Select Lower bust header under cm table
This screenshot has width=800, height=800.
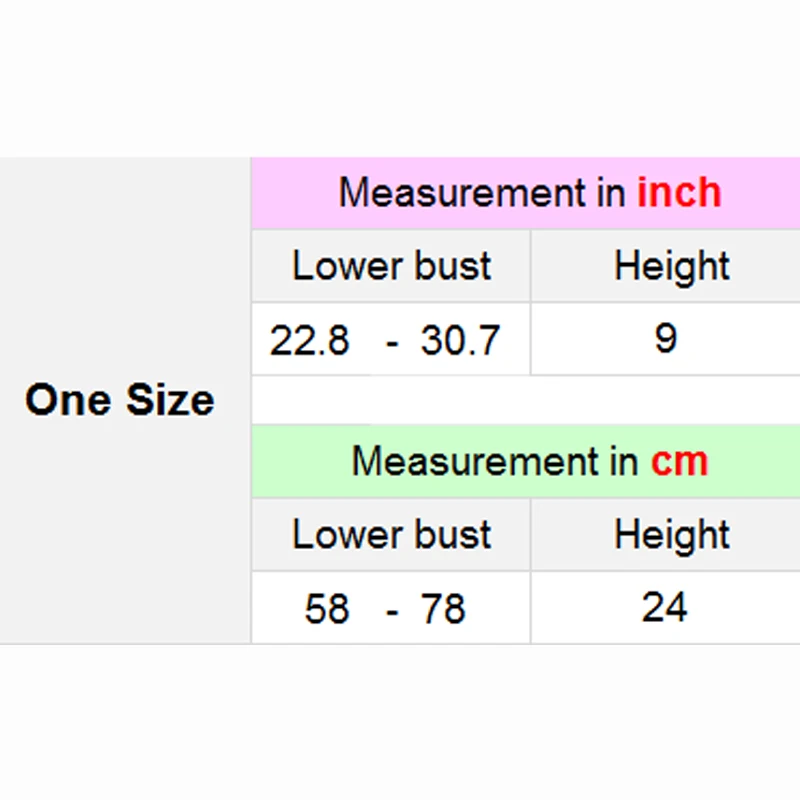click(x=391, y=535)
